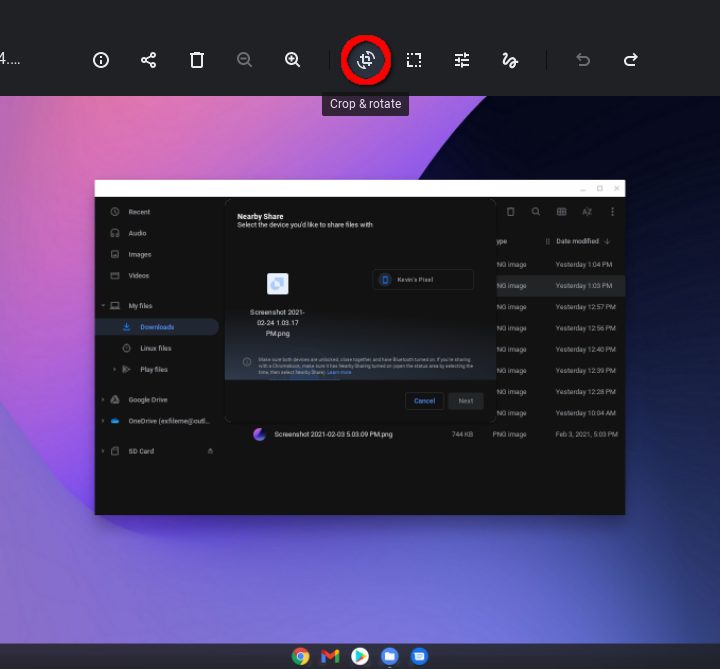Select Audio in the Files sidebar

[137, 233]
